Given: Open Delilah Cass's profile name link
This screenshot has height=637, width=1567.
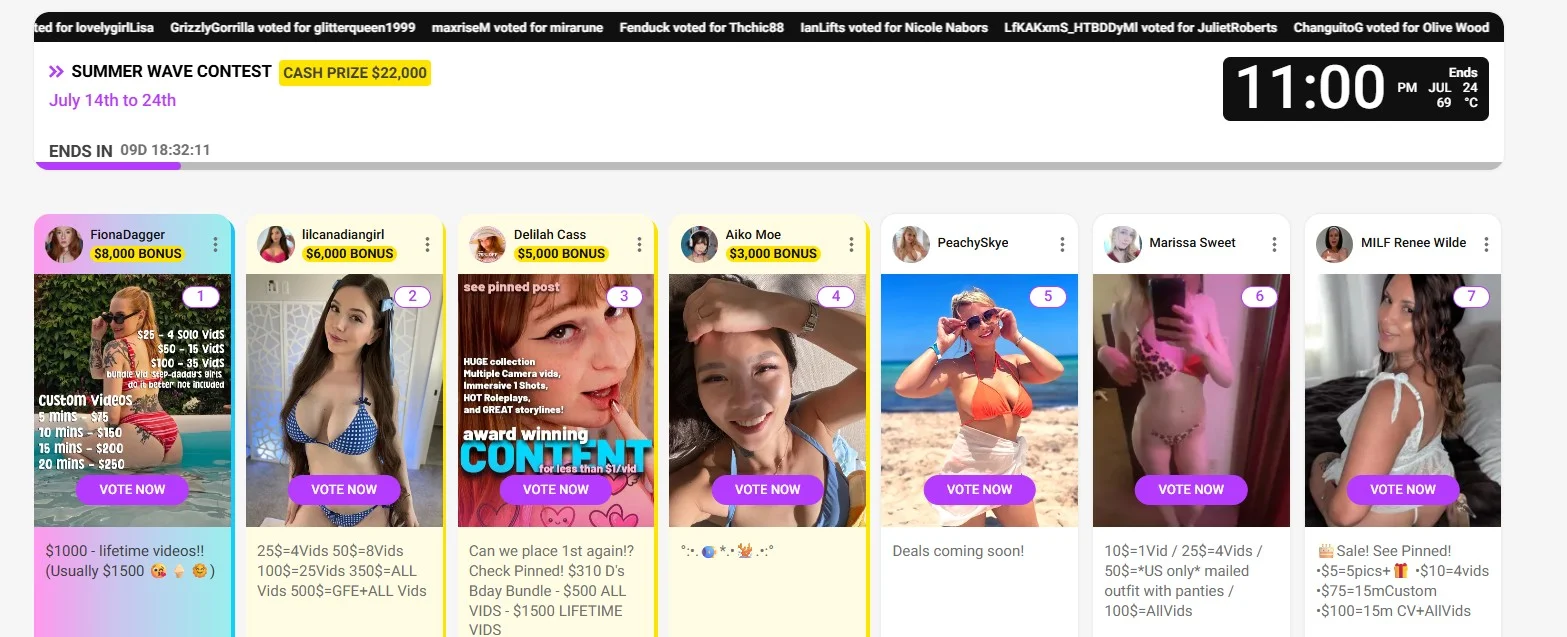Looking at the screenshot, I should [550, 235].
